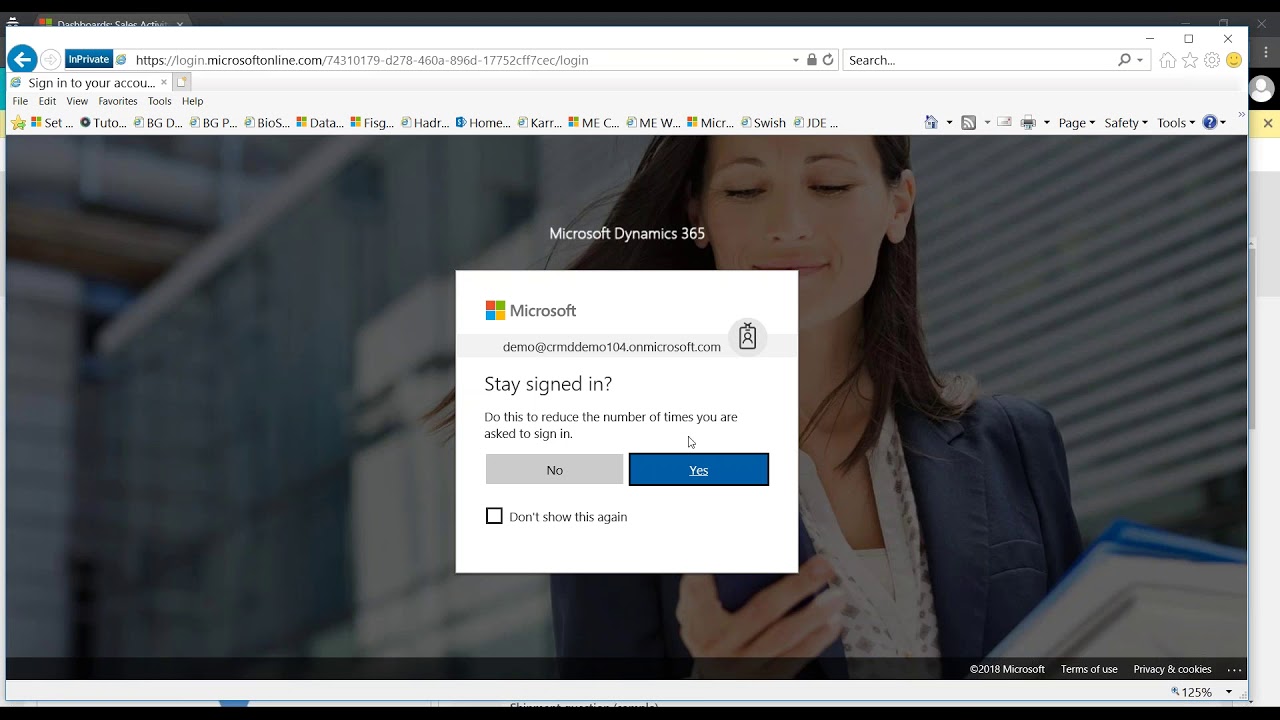1280x720 pixels.
Task: Open the Hadr... favorites bookmark
Action: (425, 123)
